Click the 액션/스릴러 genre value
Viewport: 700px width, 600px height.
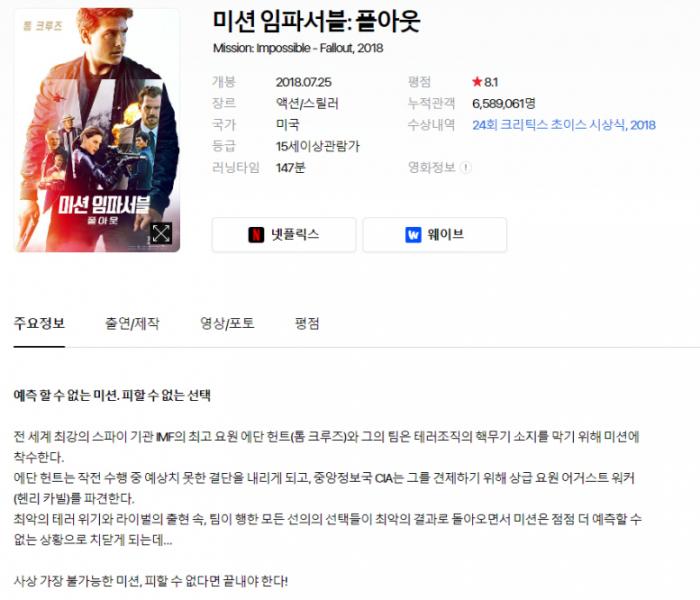tap(307, 103)
